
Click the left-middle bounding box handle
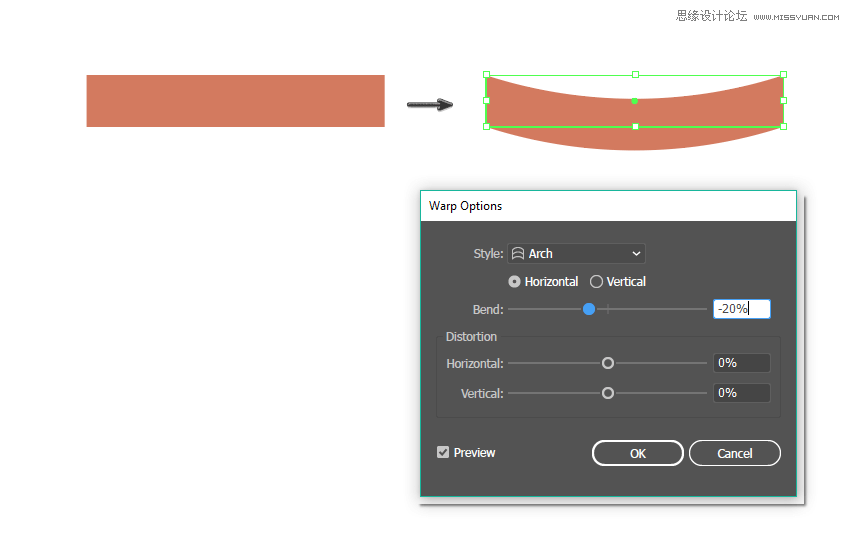(x=486, y=100)
